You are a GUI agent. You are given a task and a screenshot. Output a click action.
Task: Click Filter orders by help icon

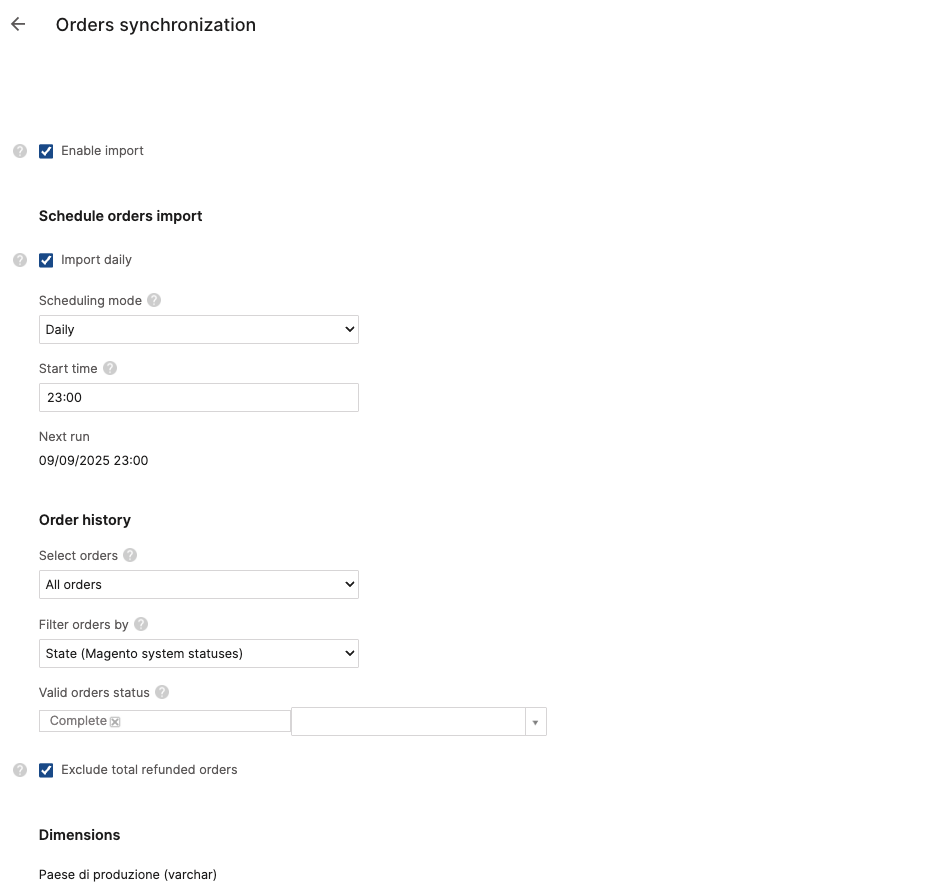pyautogui.click(x=141, y=624)
